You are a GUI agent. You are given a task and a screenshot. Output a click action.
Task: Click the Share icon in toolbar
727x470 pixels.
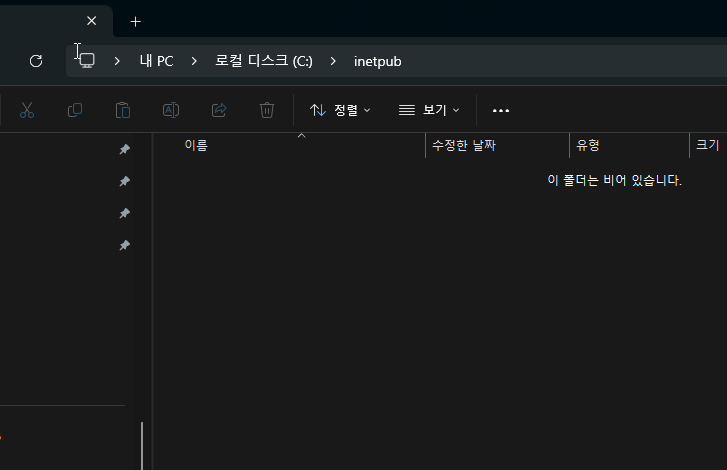(219, 110)
